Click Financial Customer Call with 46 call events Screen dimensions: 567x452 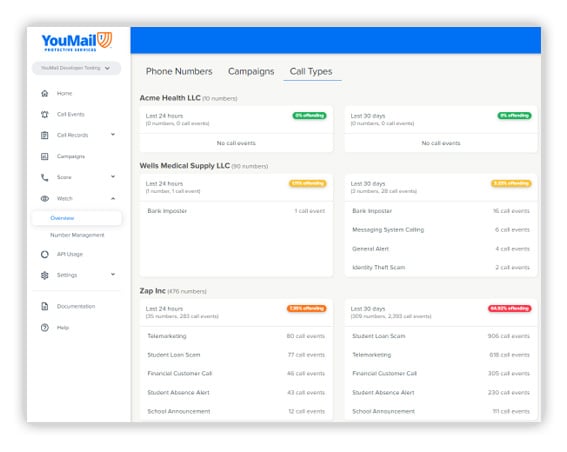[236, 374]
